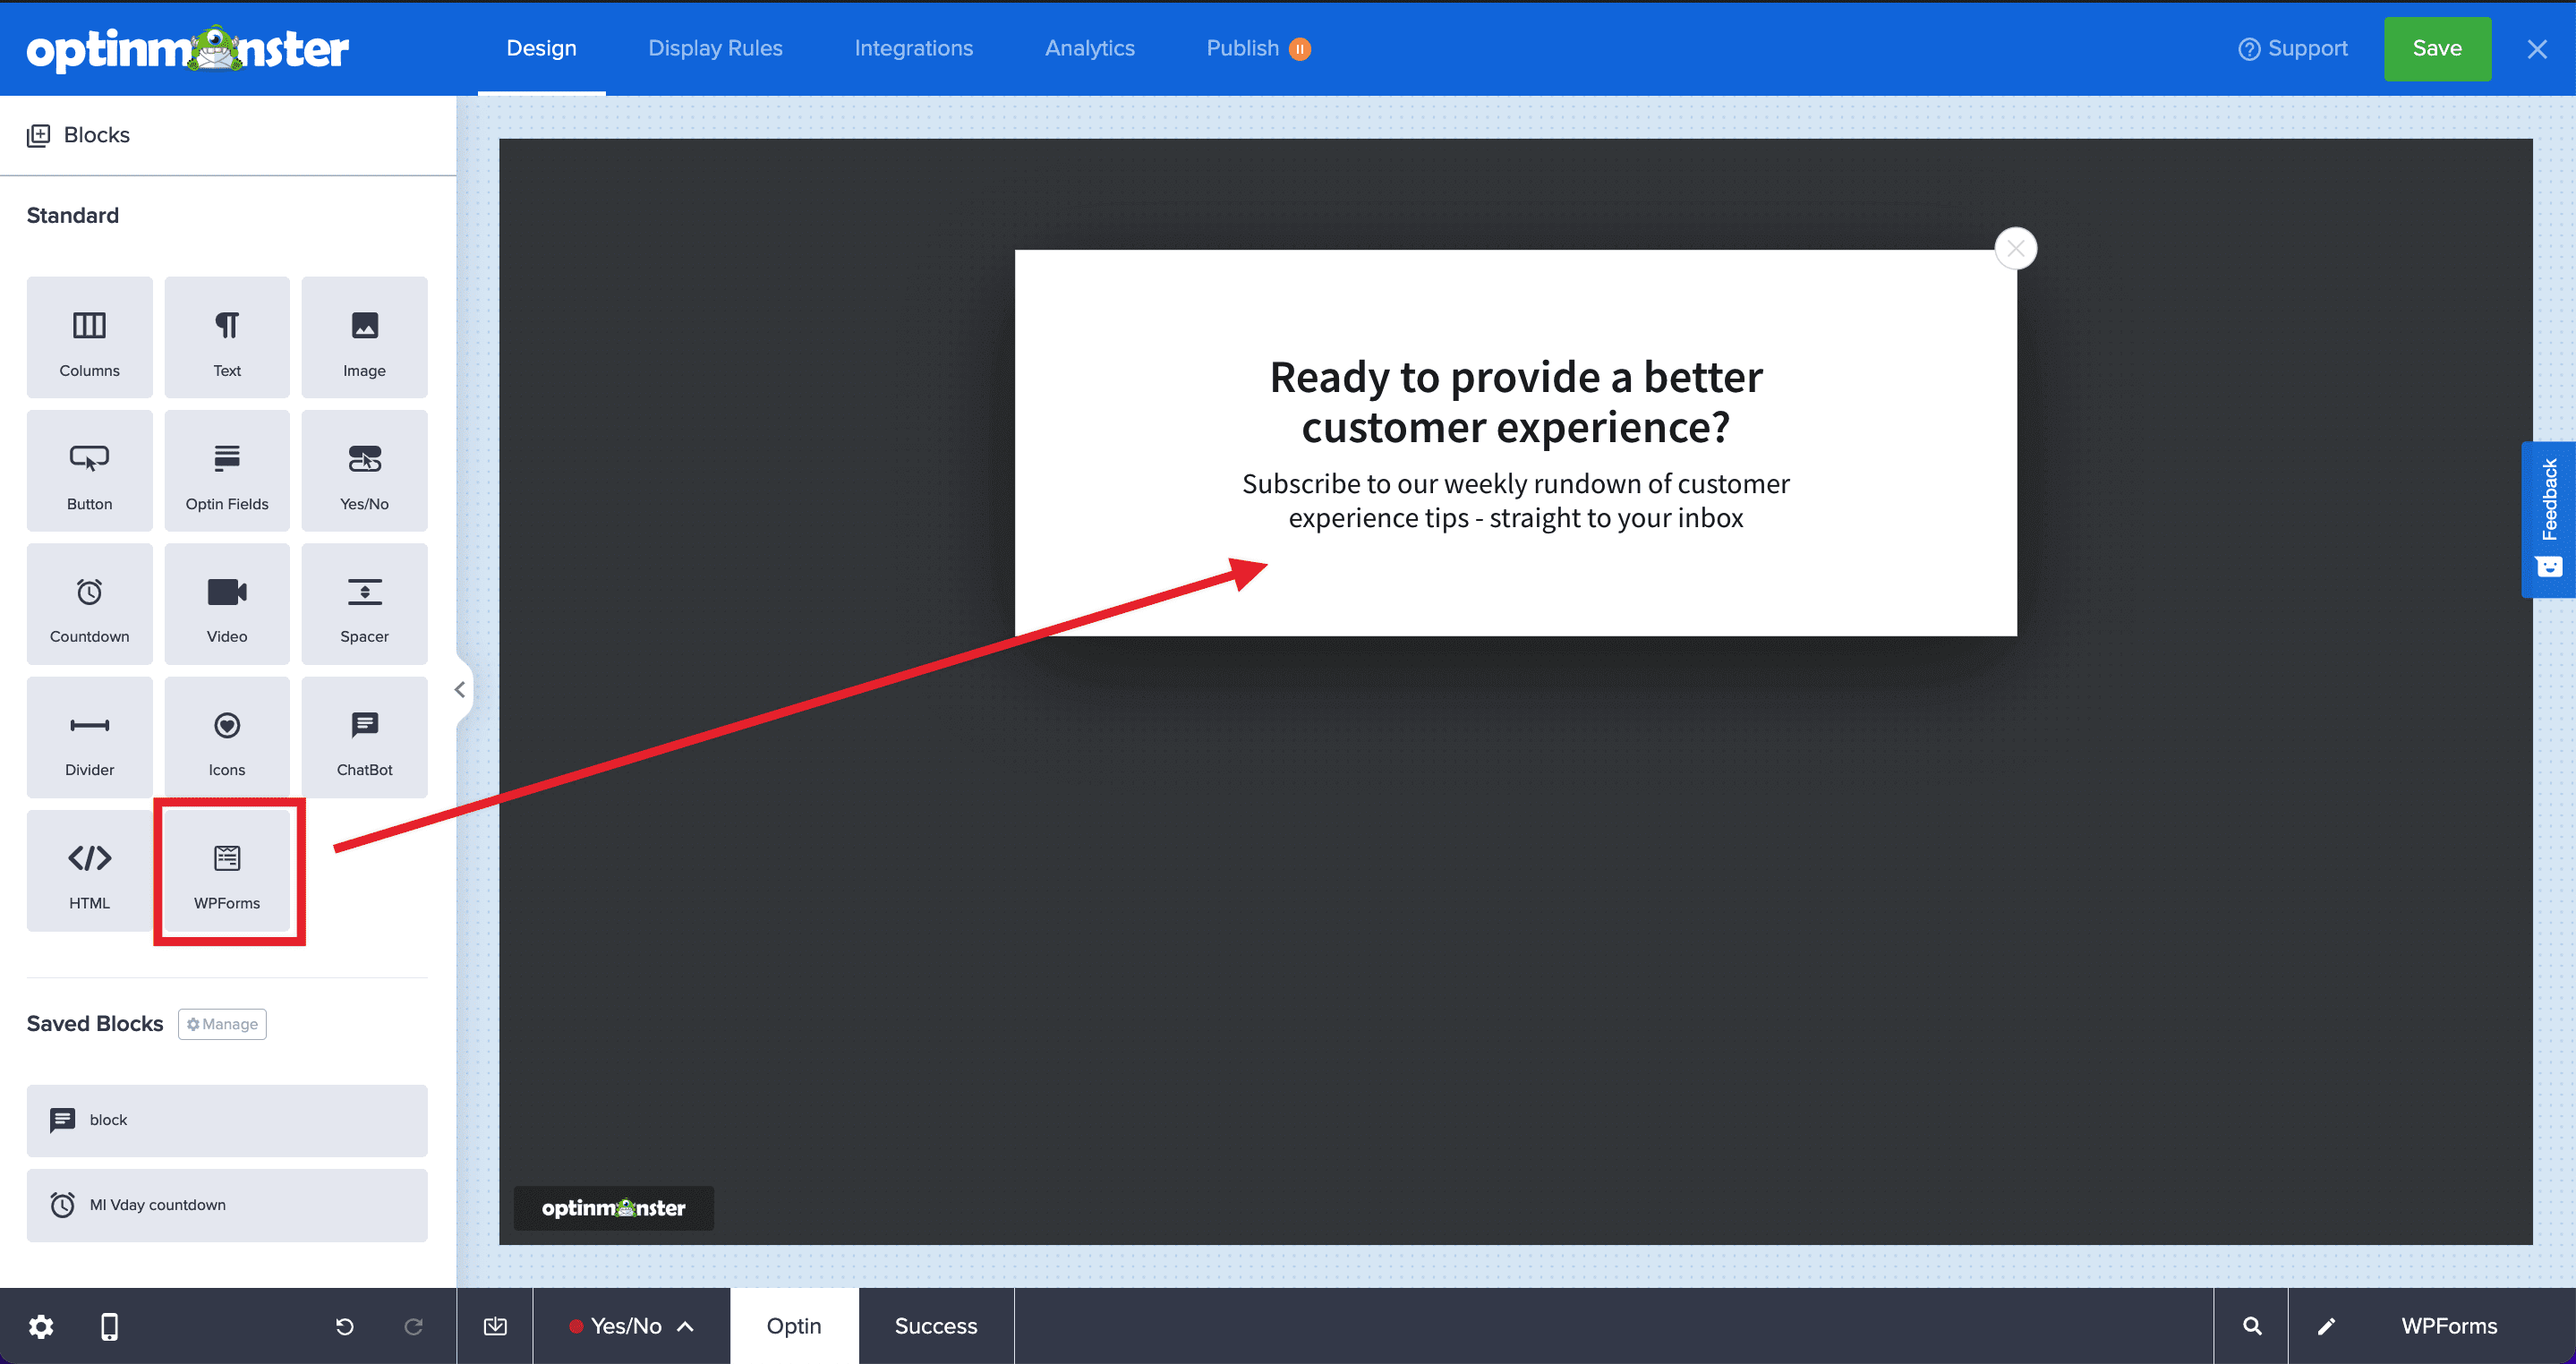Open Manage saved blocks
This screenshot has width=2576, height=1364.
[222, 1024]
